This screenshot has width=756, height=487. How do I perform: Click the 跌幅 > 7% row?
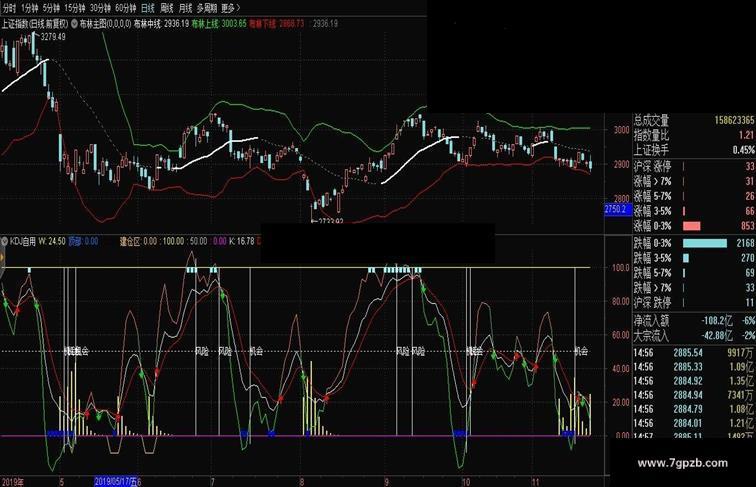(x=694, y=288)
